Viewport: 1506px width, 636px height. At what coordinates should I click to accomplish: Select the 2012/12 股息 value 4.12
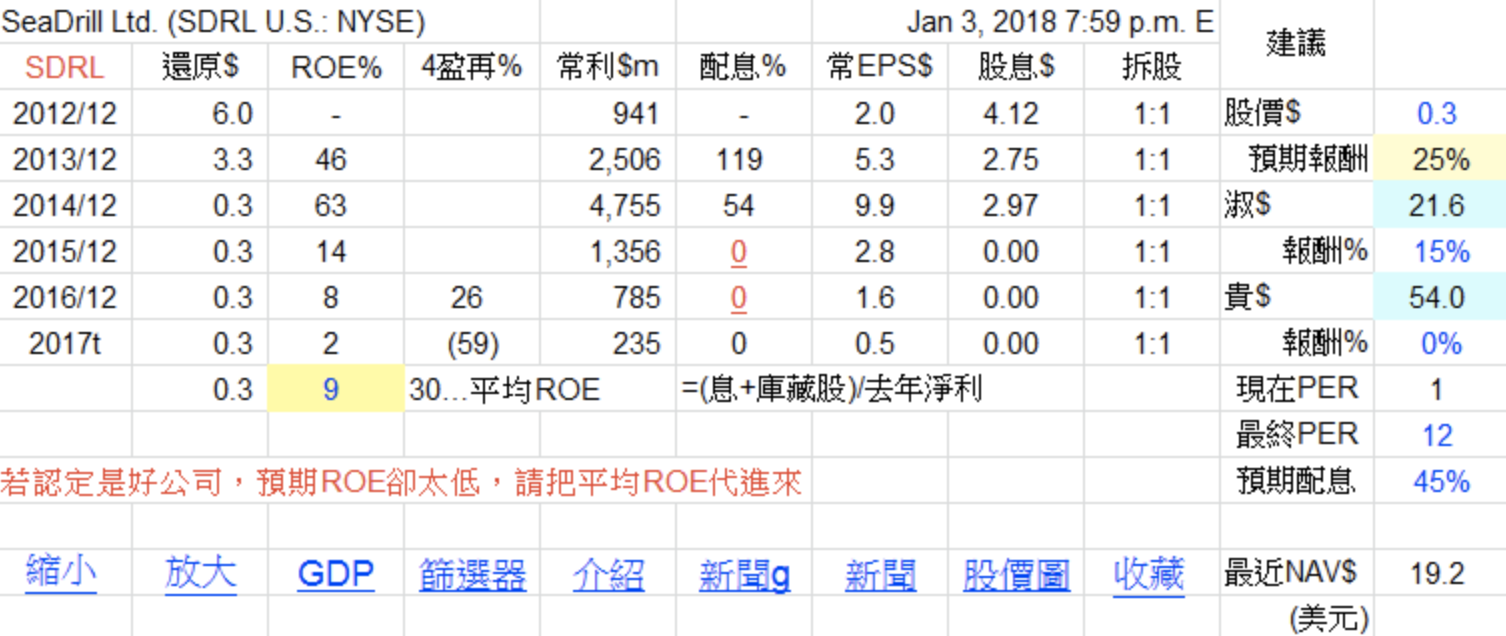click(x=1011, y=113)
